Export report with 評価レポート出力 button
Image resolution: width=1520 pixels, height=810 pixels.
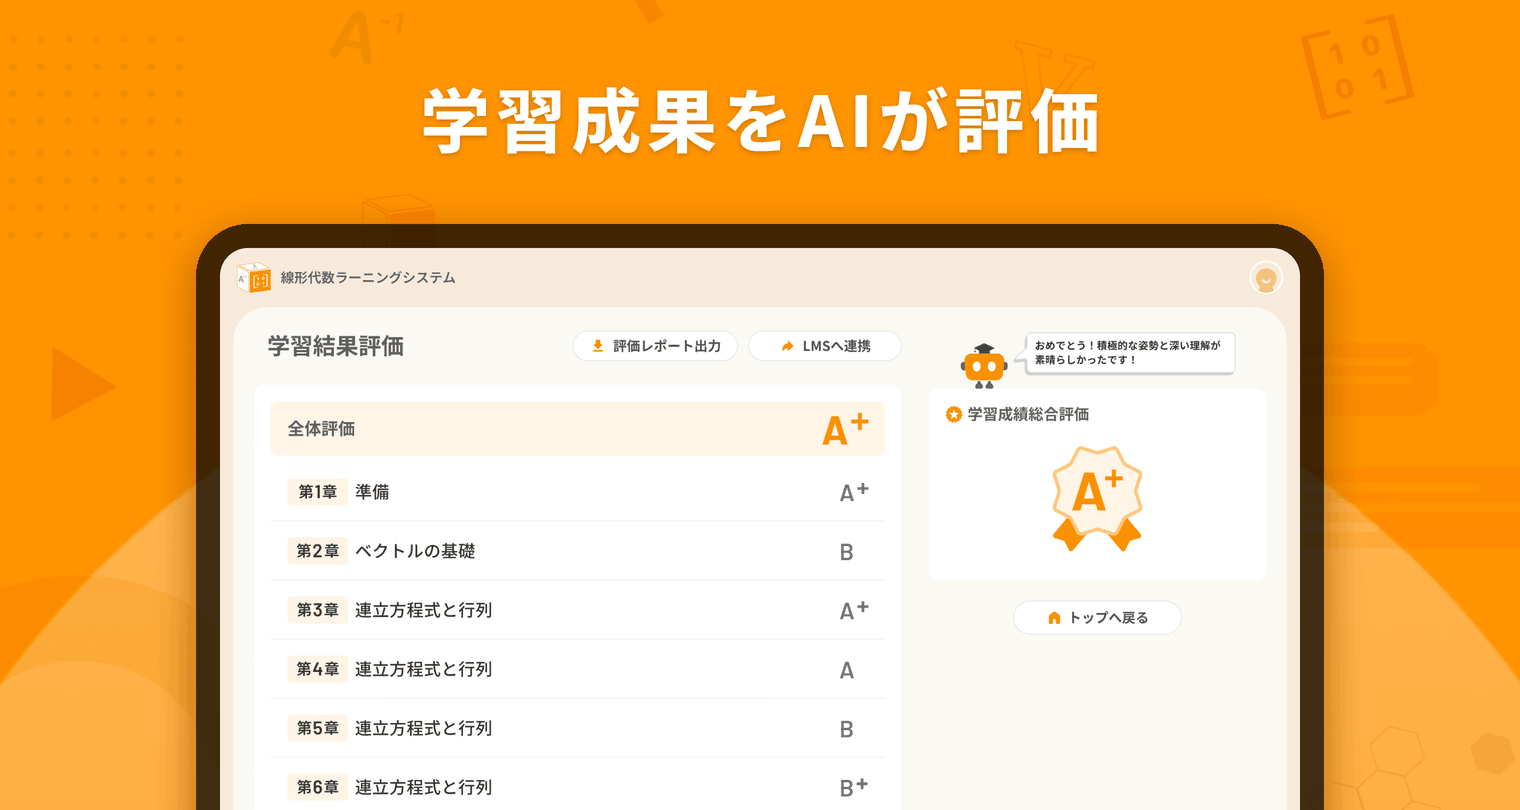pos(655,346)
